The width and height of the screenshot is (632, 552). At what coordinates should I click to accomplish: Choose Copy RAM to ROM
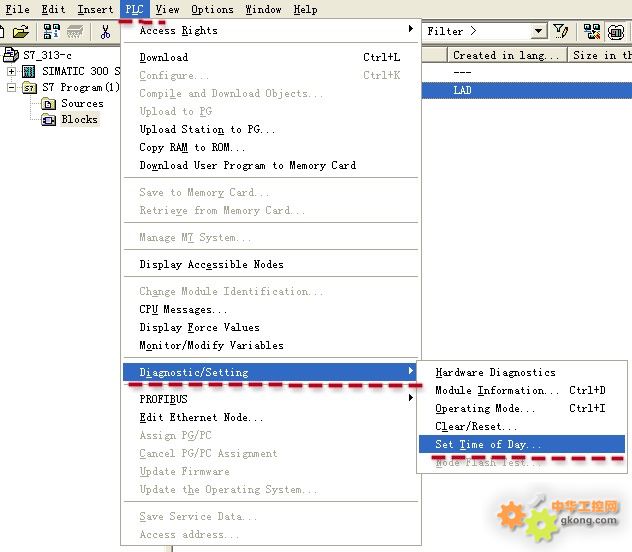[x=271, y=147]
